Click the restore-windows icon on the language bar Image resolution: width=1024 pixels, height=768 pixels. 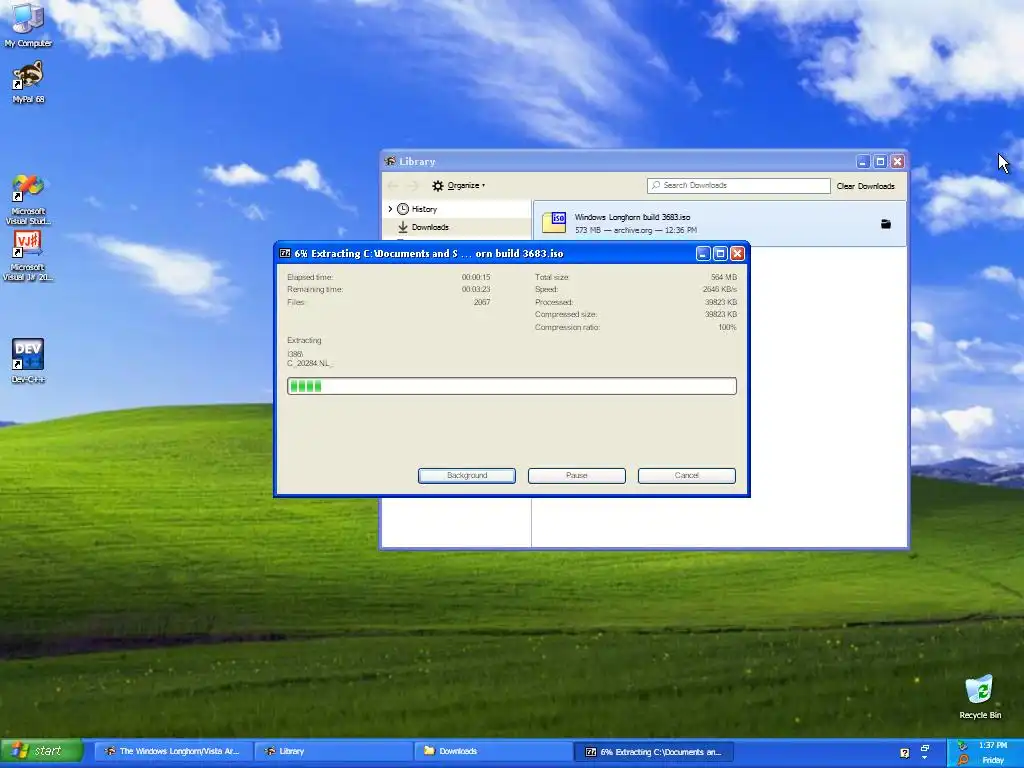pos(925,748)
